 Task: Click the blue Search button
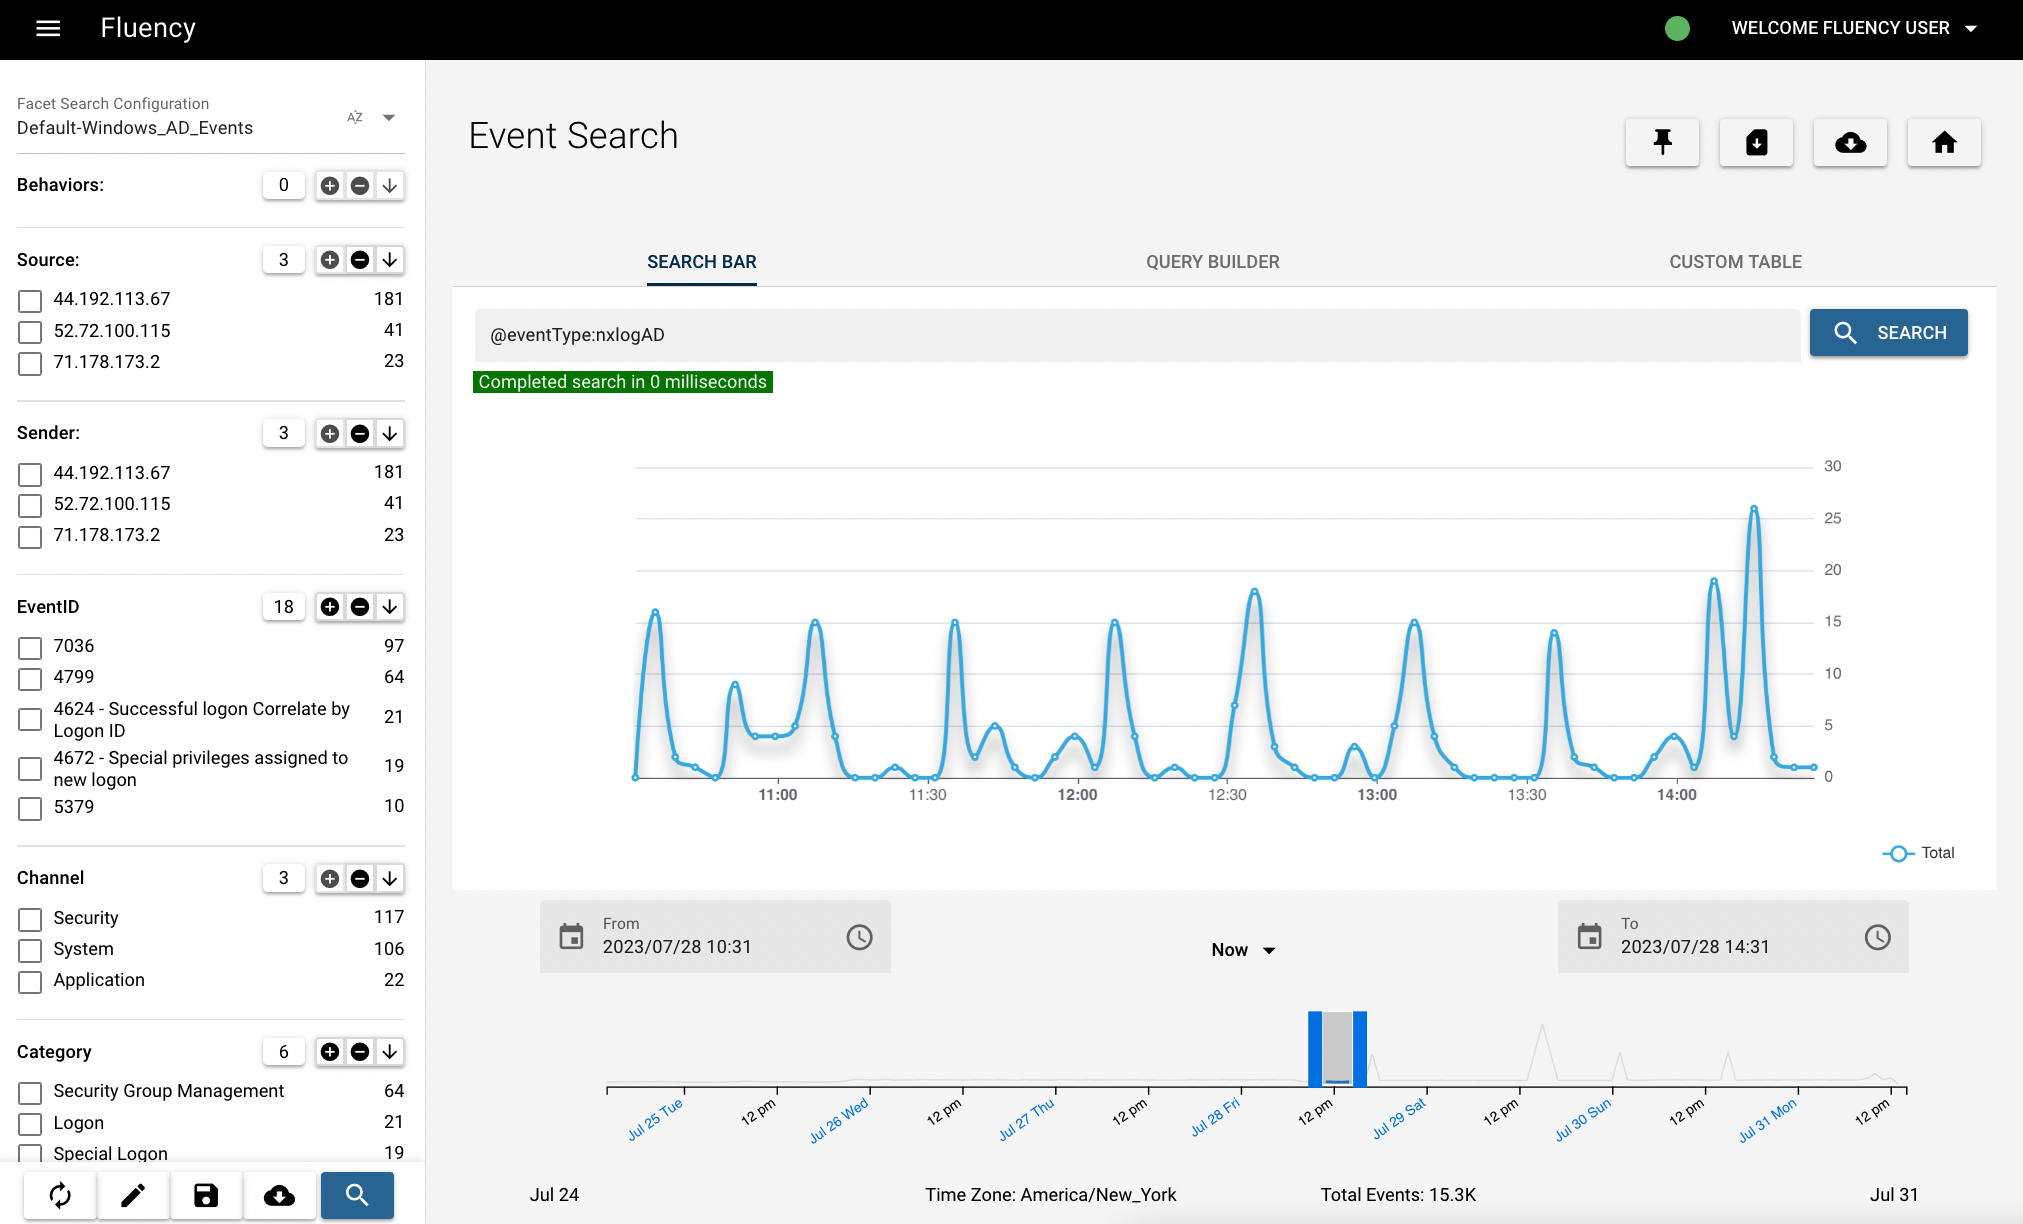tap(1888, 333)
